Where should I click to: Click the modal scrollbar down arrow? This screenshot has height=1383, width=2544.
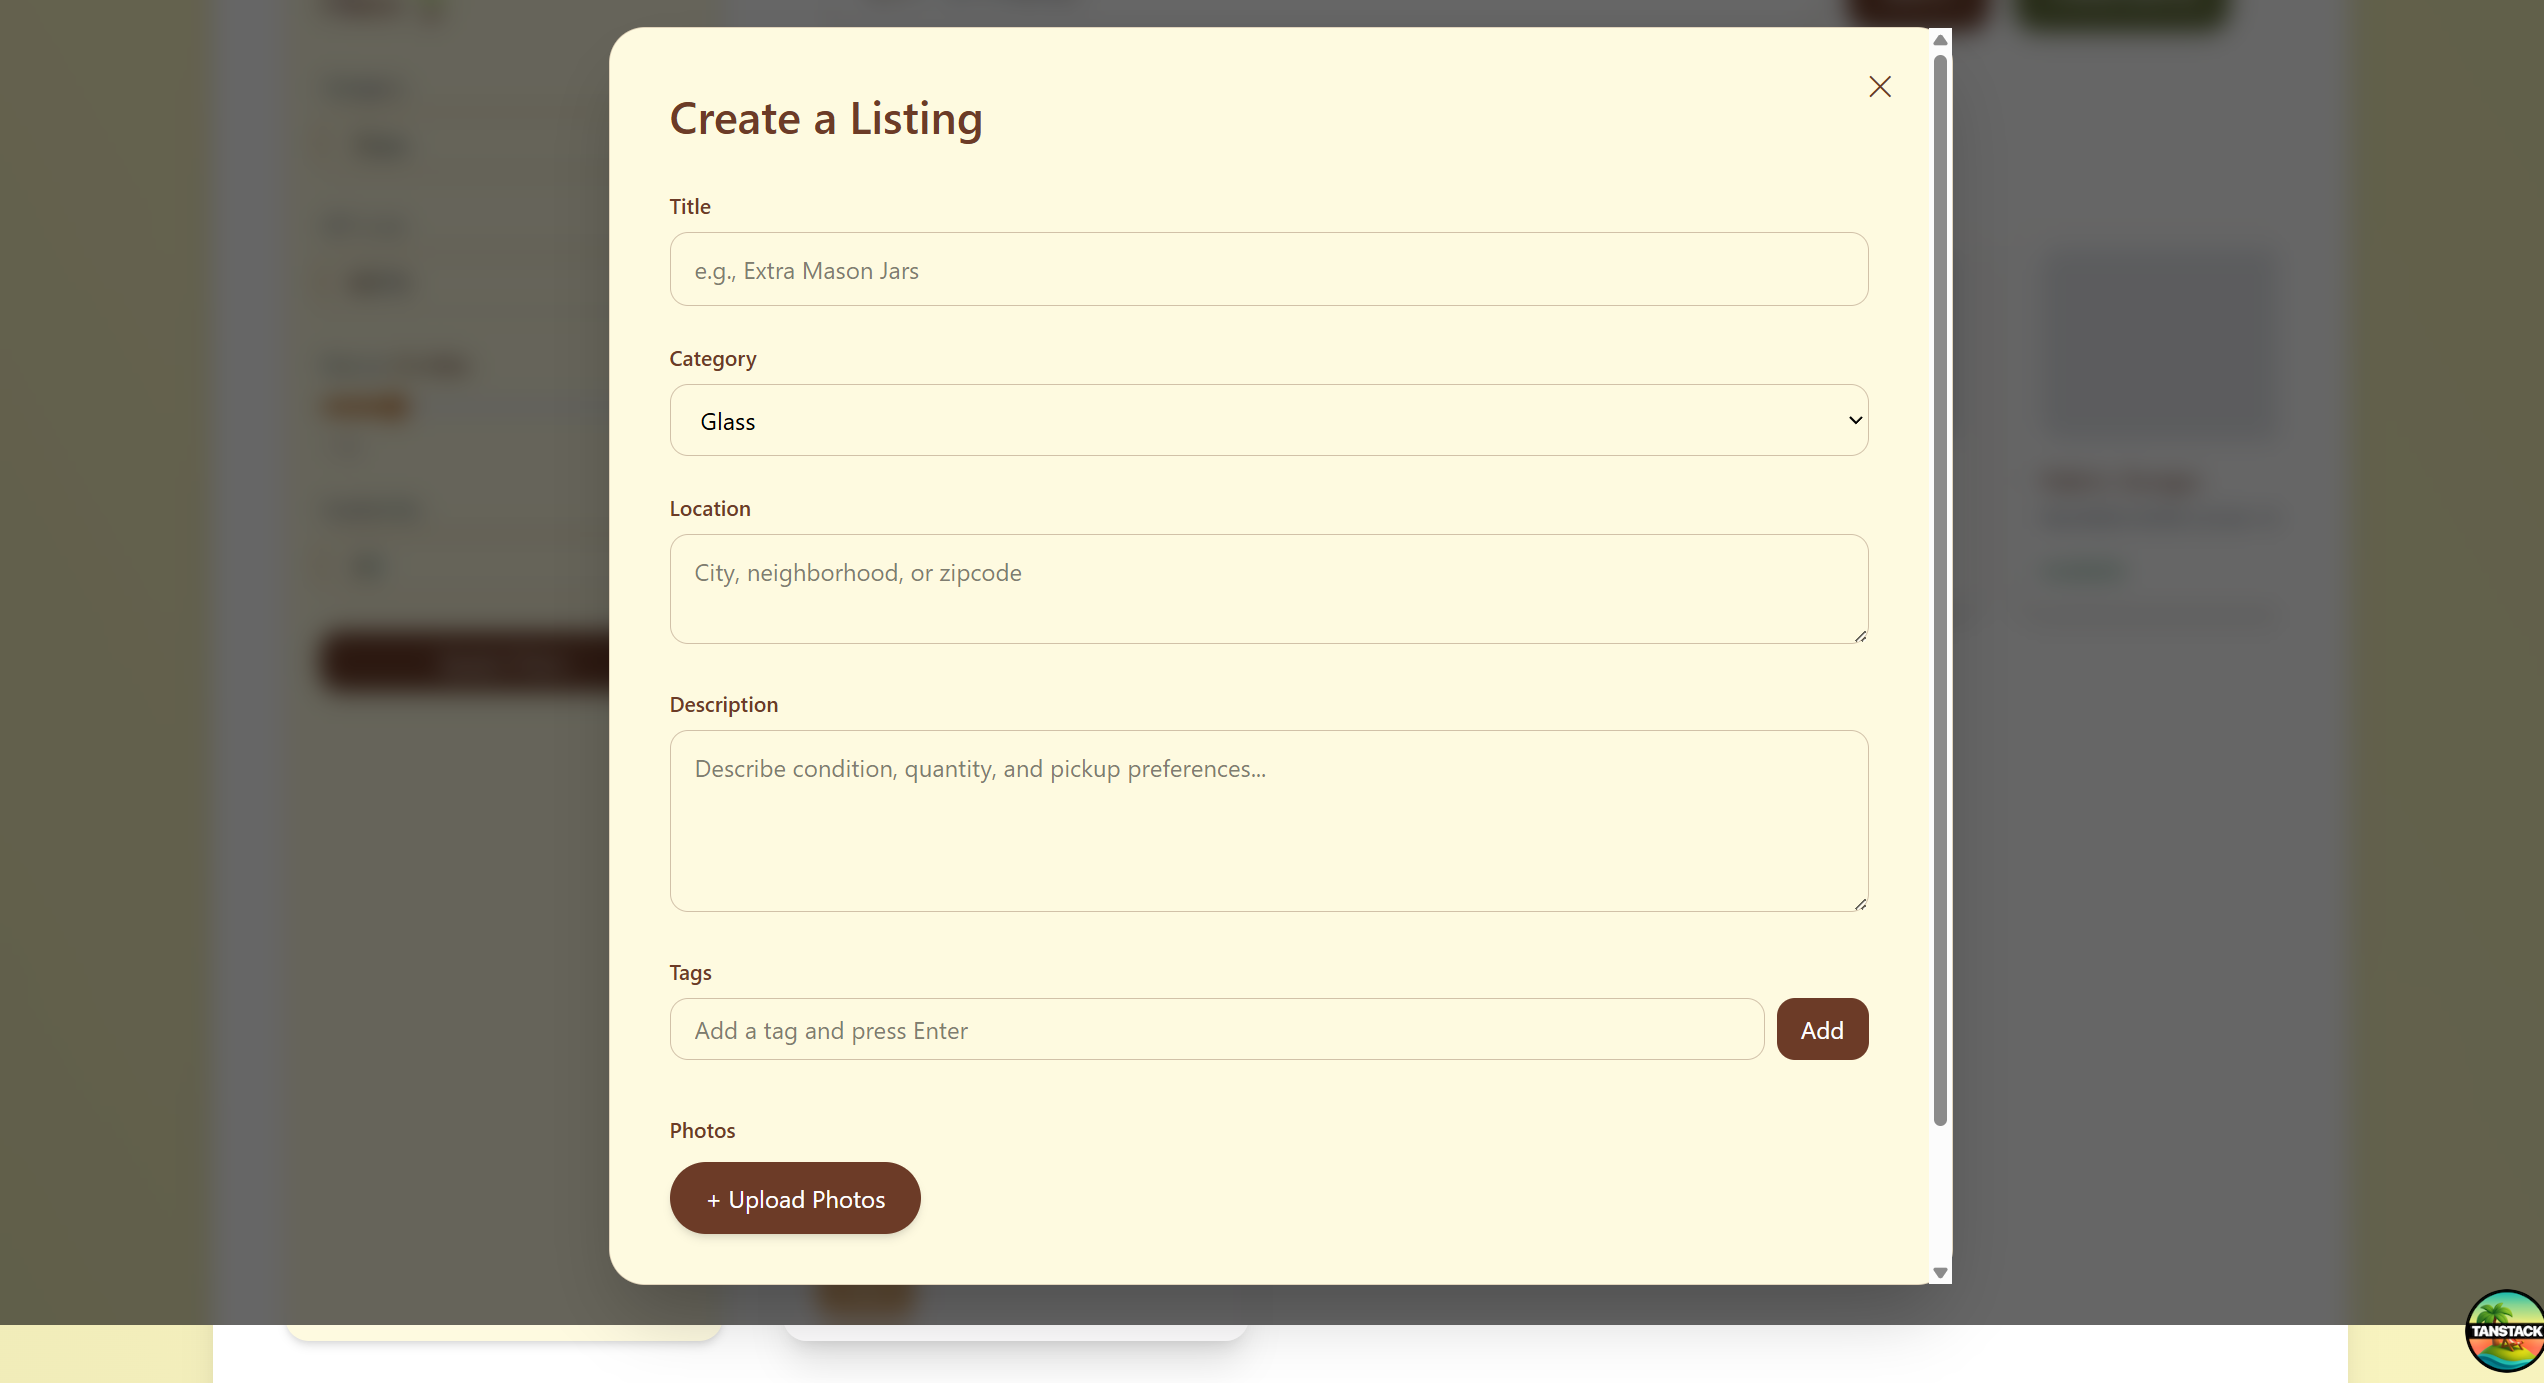(x=1940, y=1272)
